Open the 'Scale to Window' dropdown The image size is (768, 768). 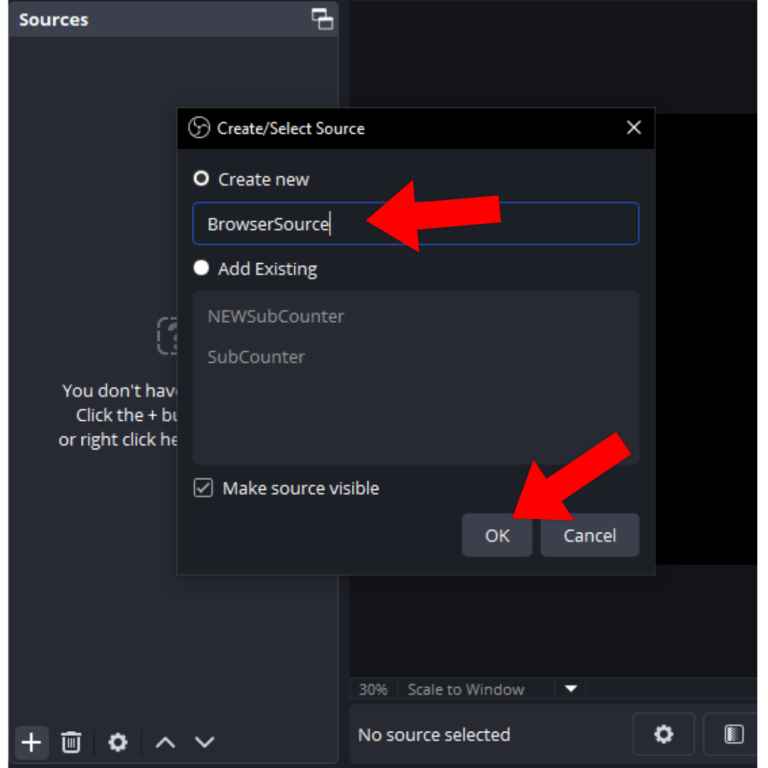pos(466,689)
